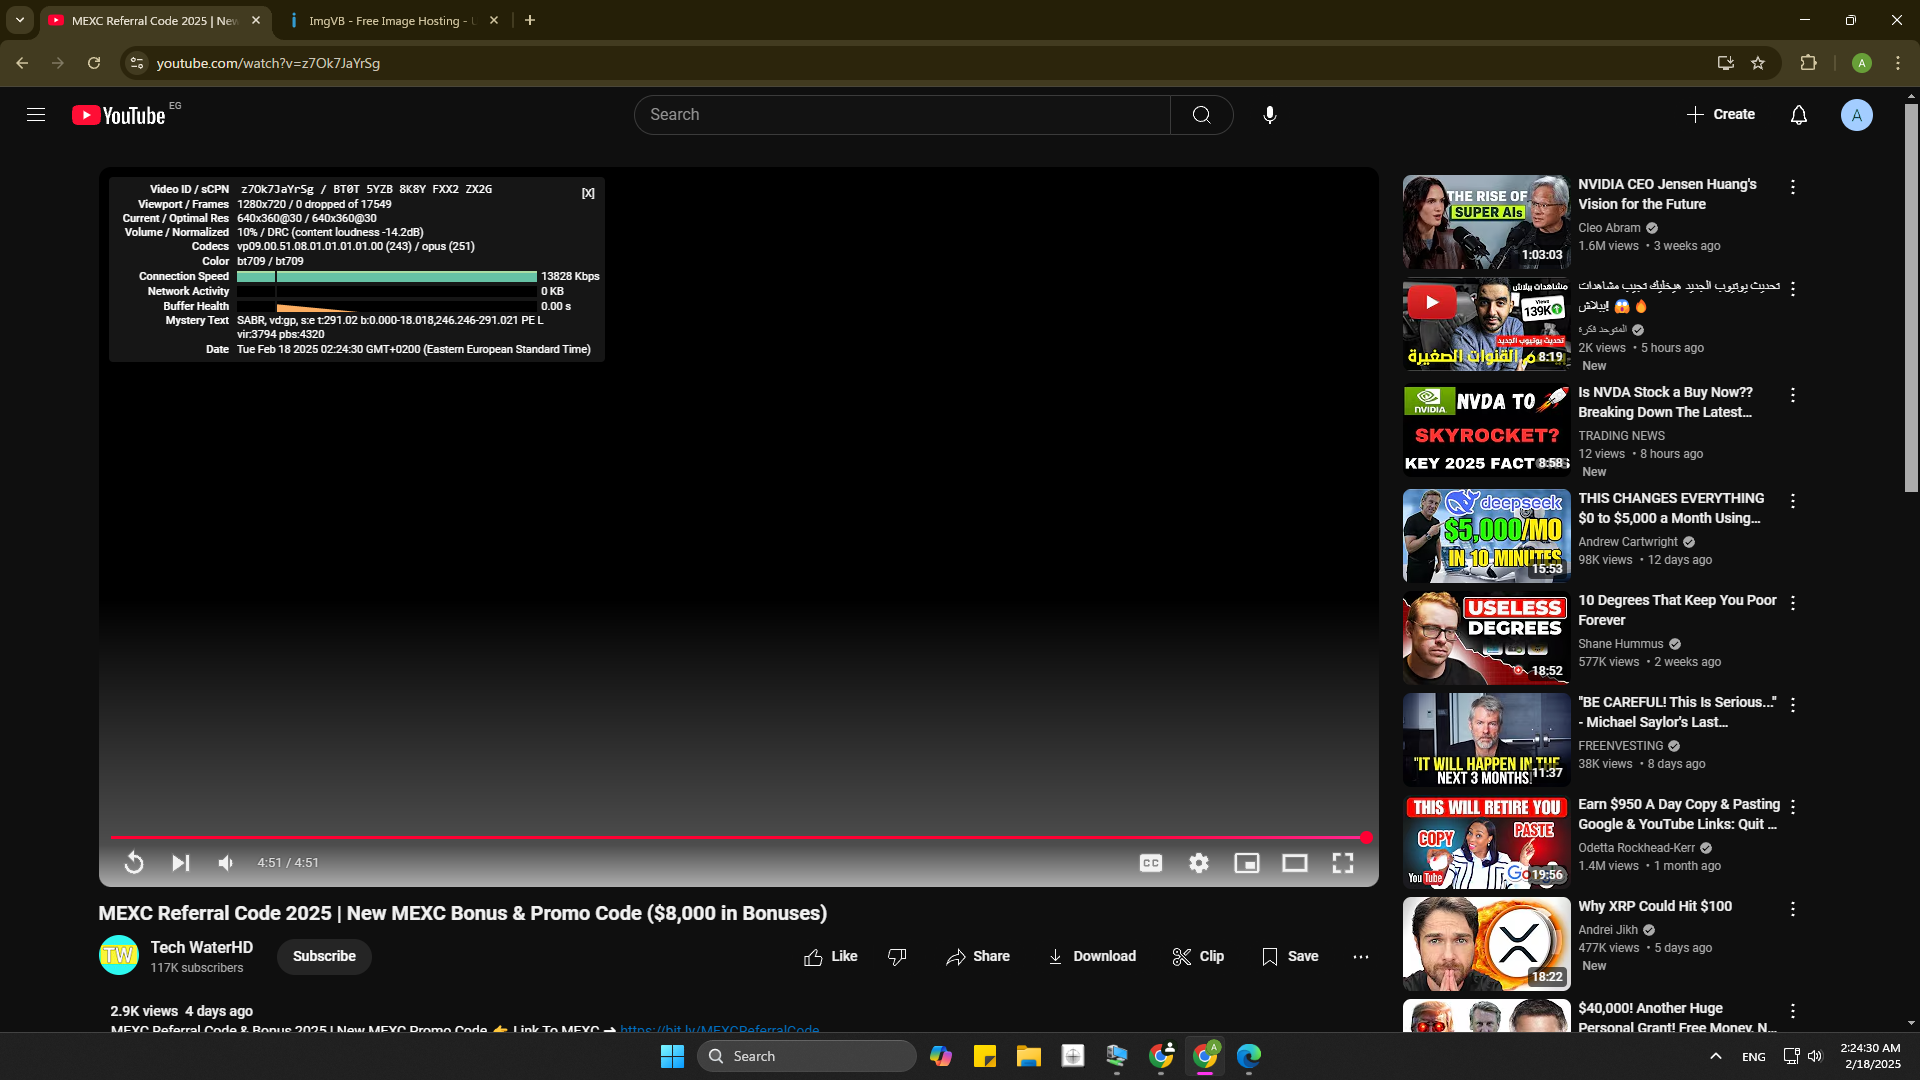The width and height of the screenshot is (1920, 1080).
Task: Open YouTube hamburger guide menu
Action: click(36, 115)
